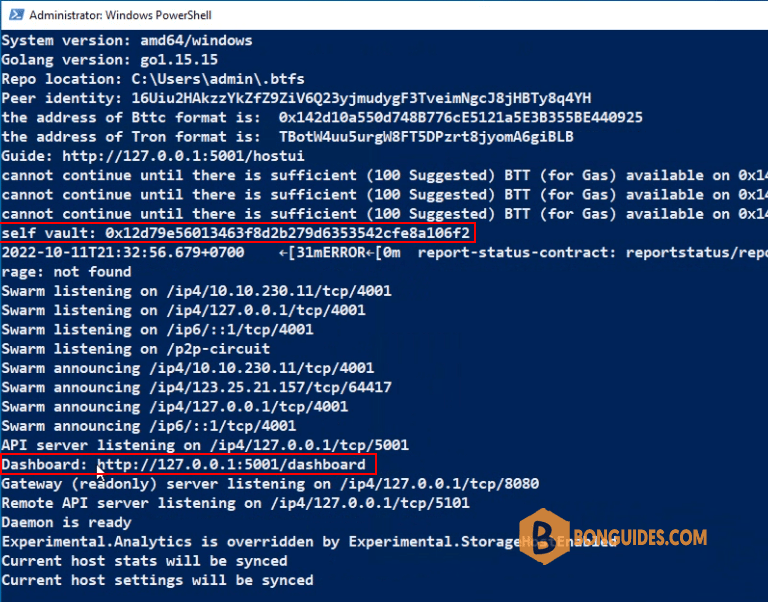Click the System version amd64/windows line

coord(127,41)
